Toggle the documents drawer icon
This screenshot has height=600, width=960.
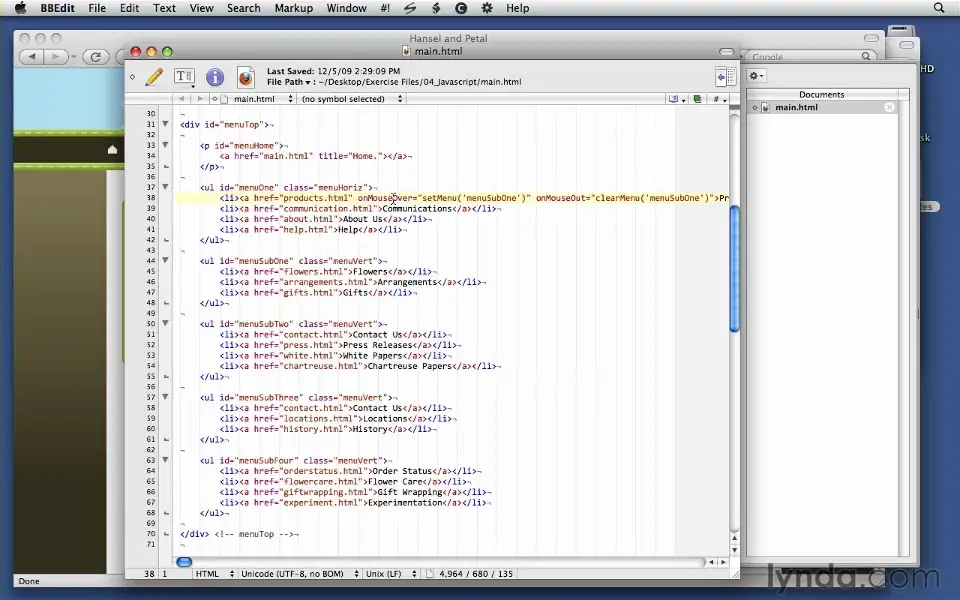pos(726,77)
